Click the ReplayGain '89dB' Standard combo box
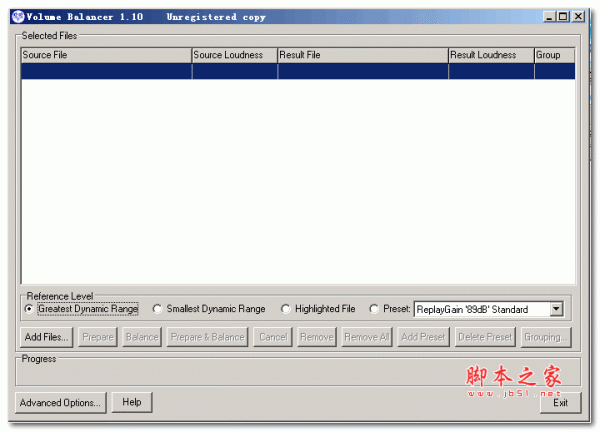600x432 pixels. (488, 309)
